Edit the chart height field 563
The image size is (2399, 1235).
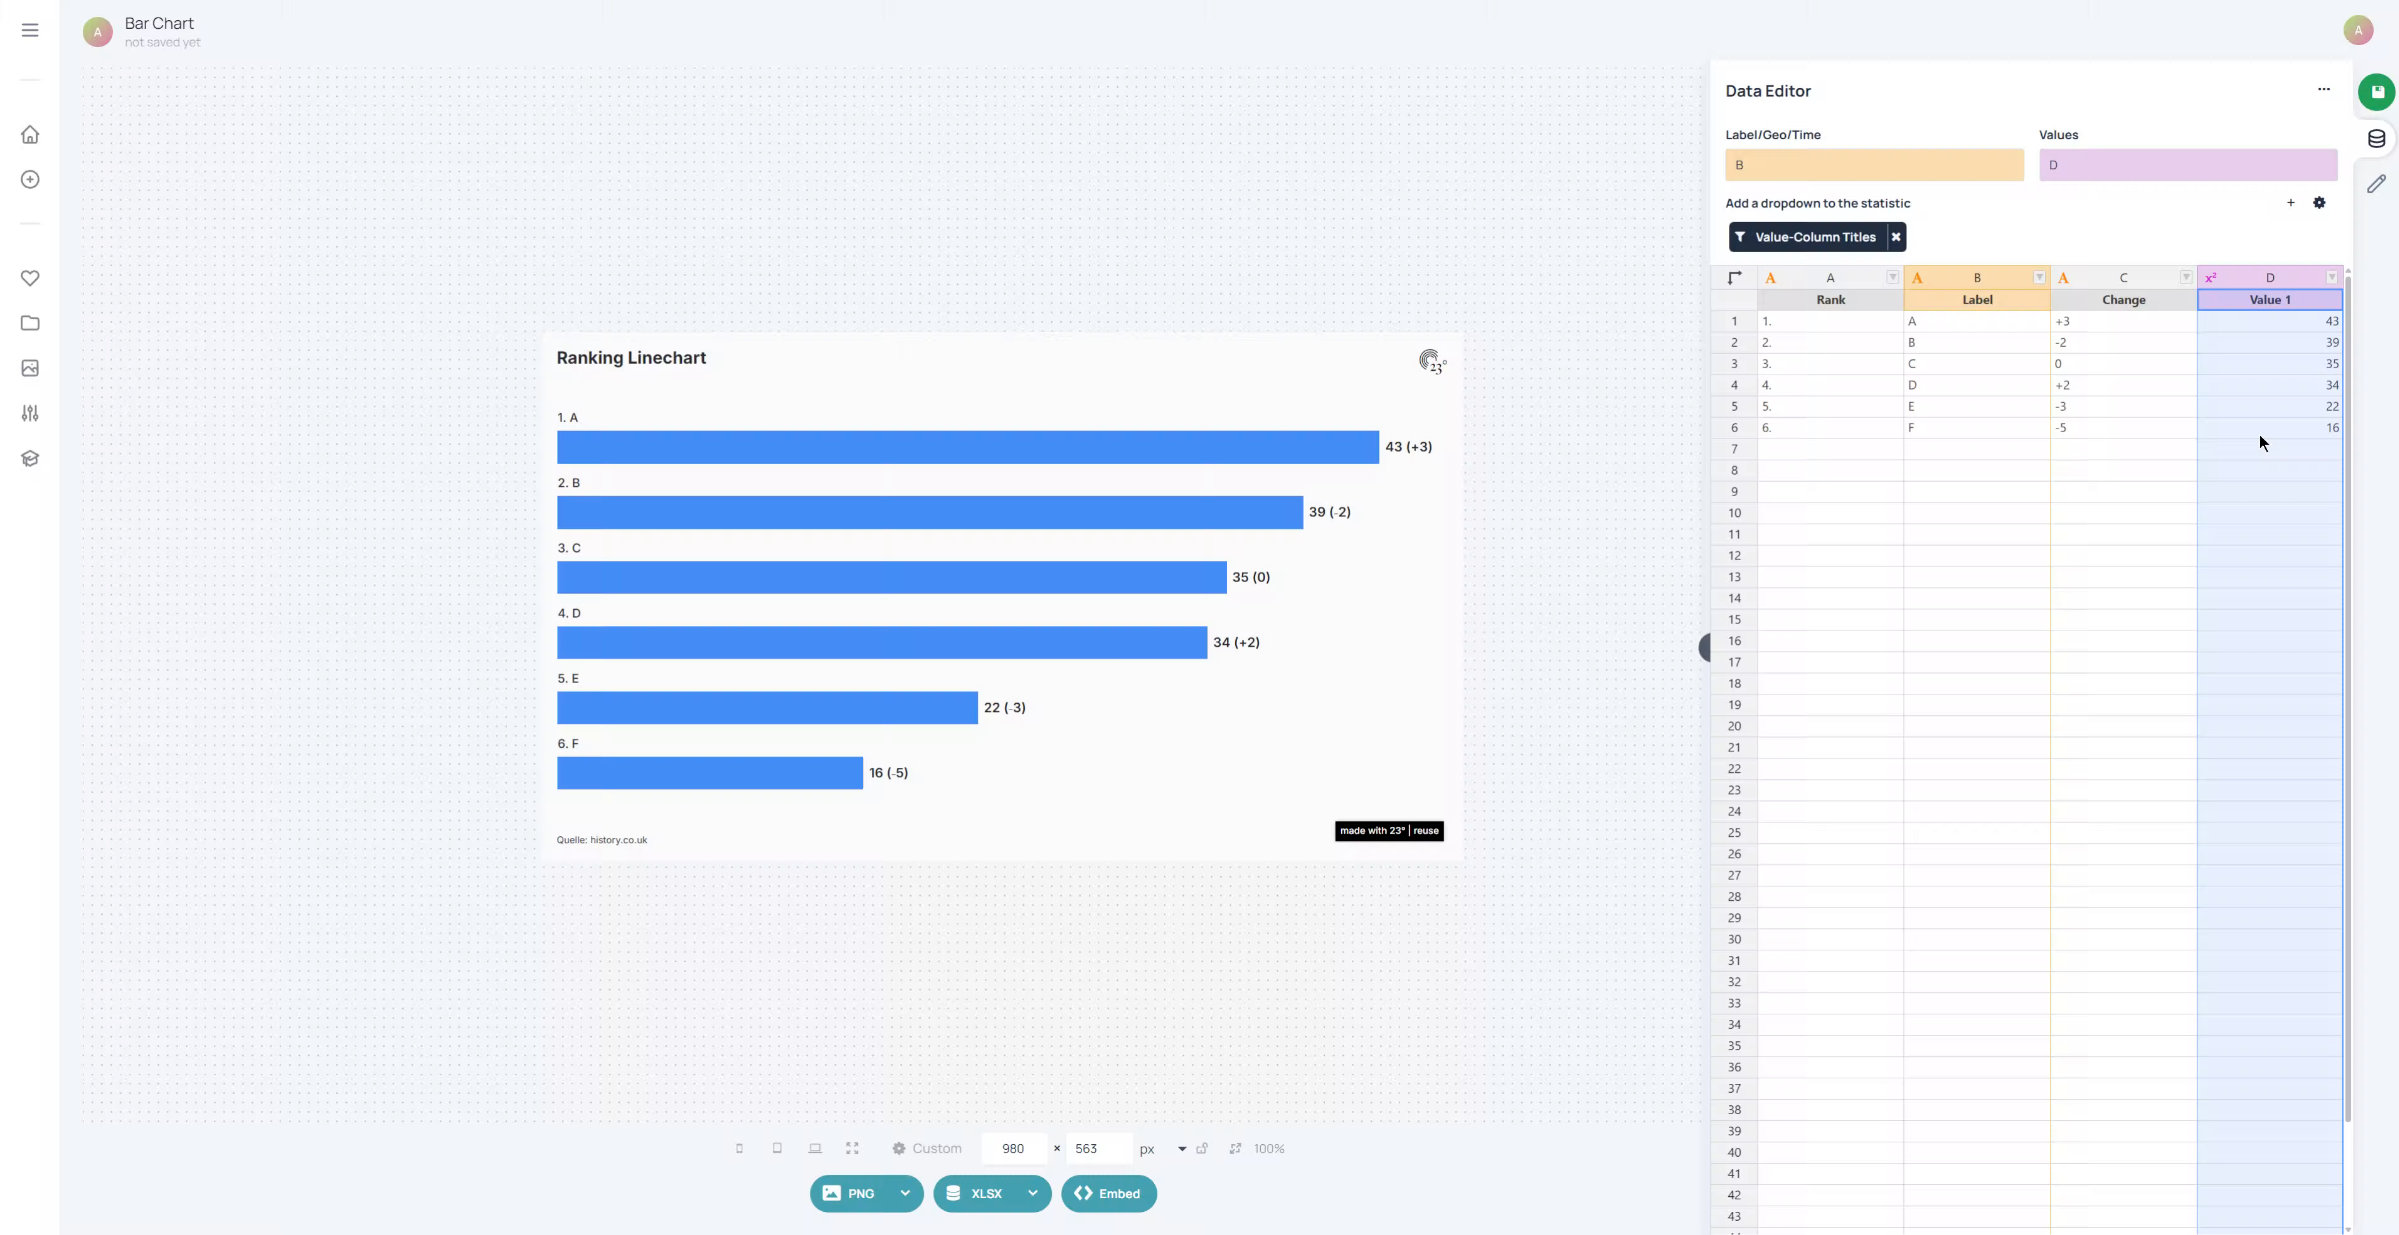point(1097,1148)
